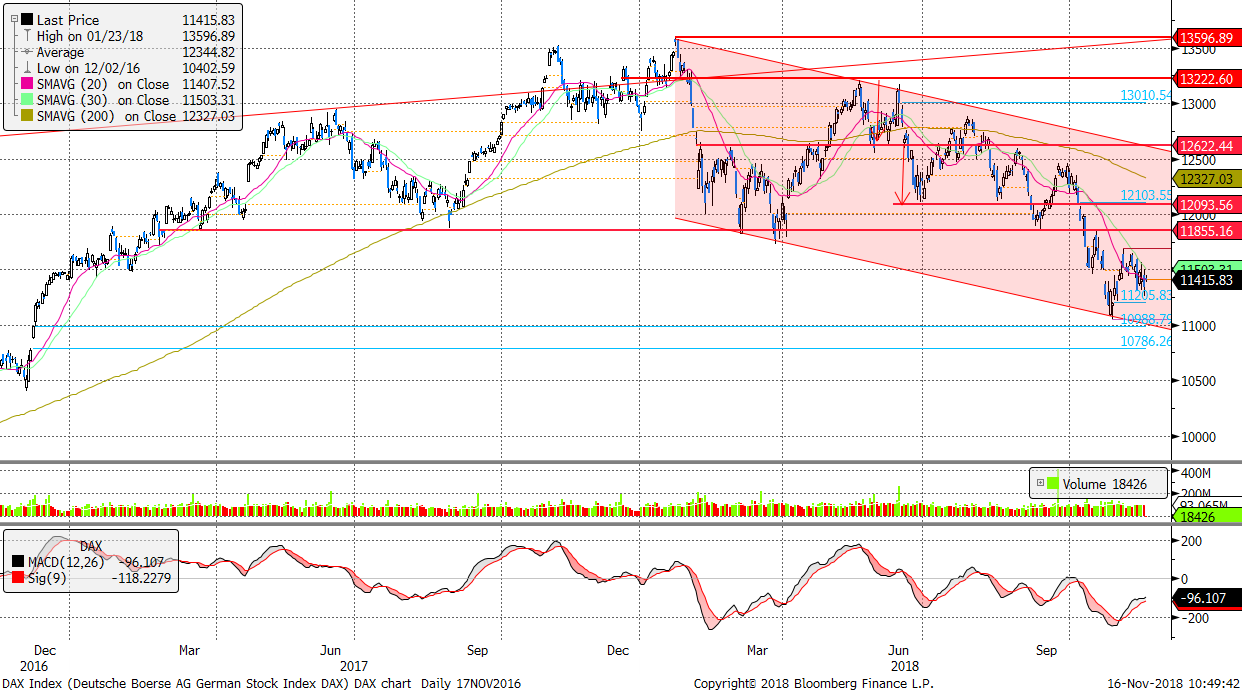Click the Average line marker icon
Screen dimensions: 1242x692
[27, 52]
